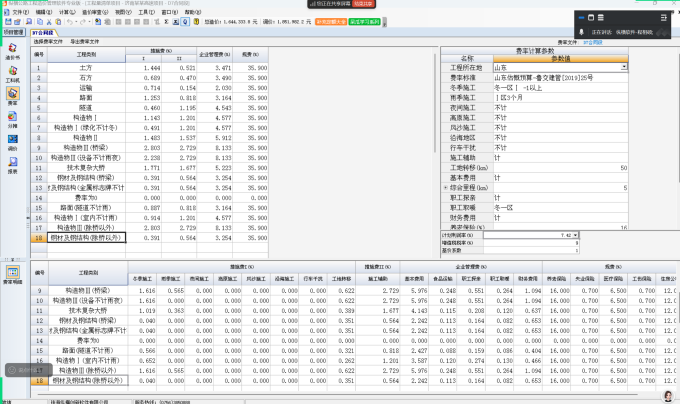Click the 选择费率文件 button

[48, 42]
